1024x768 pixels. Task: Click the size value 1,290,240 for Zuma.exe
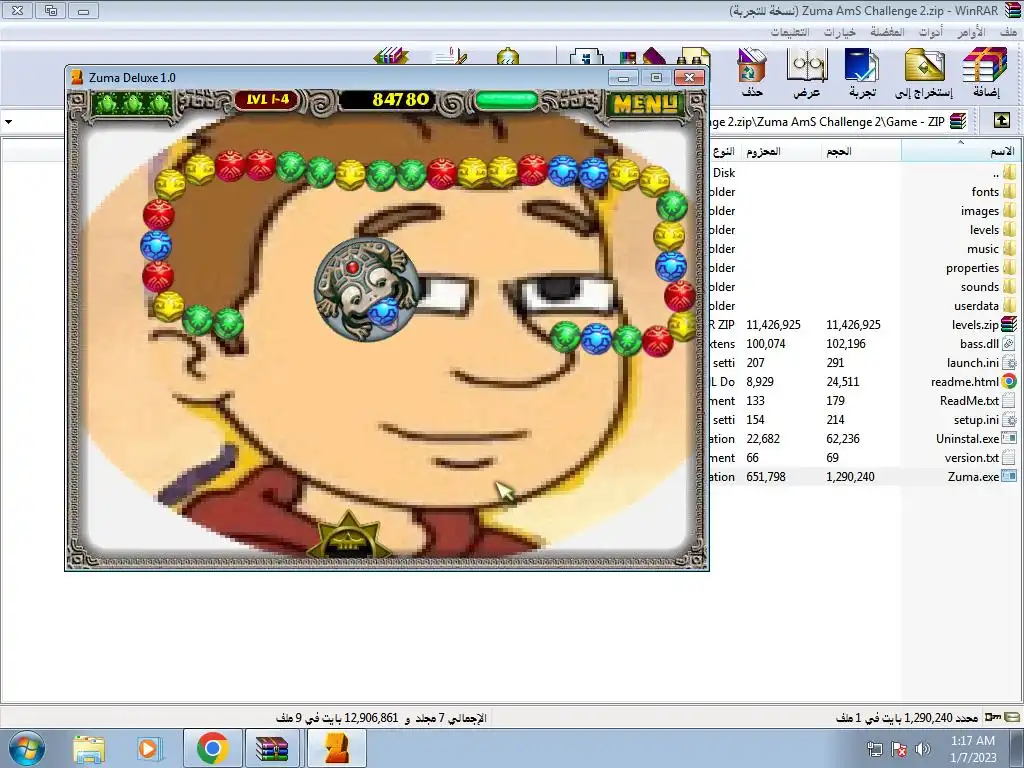(850, 477)
